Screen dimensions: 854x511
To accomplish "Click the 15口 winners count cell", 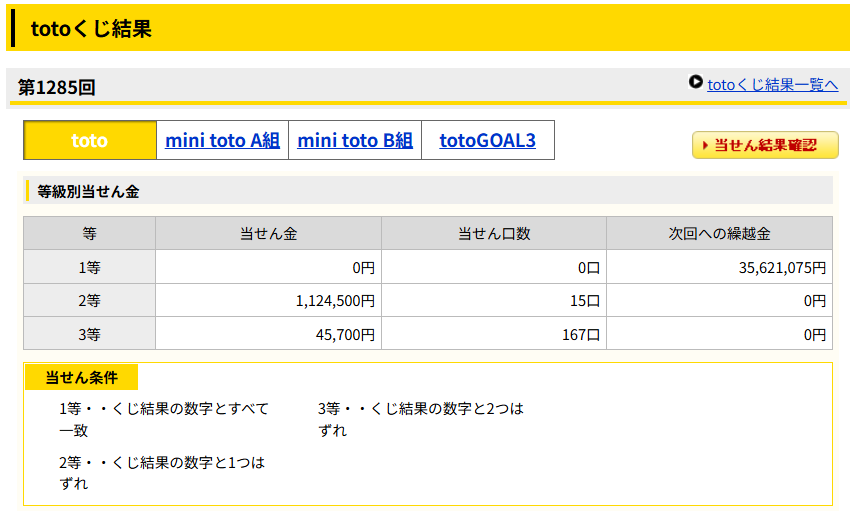I will click(494, 301).
